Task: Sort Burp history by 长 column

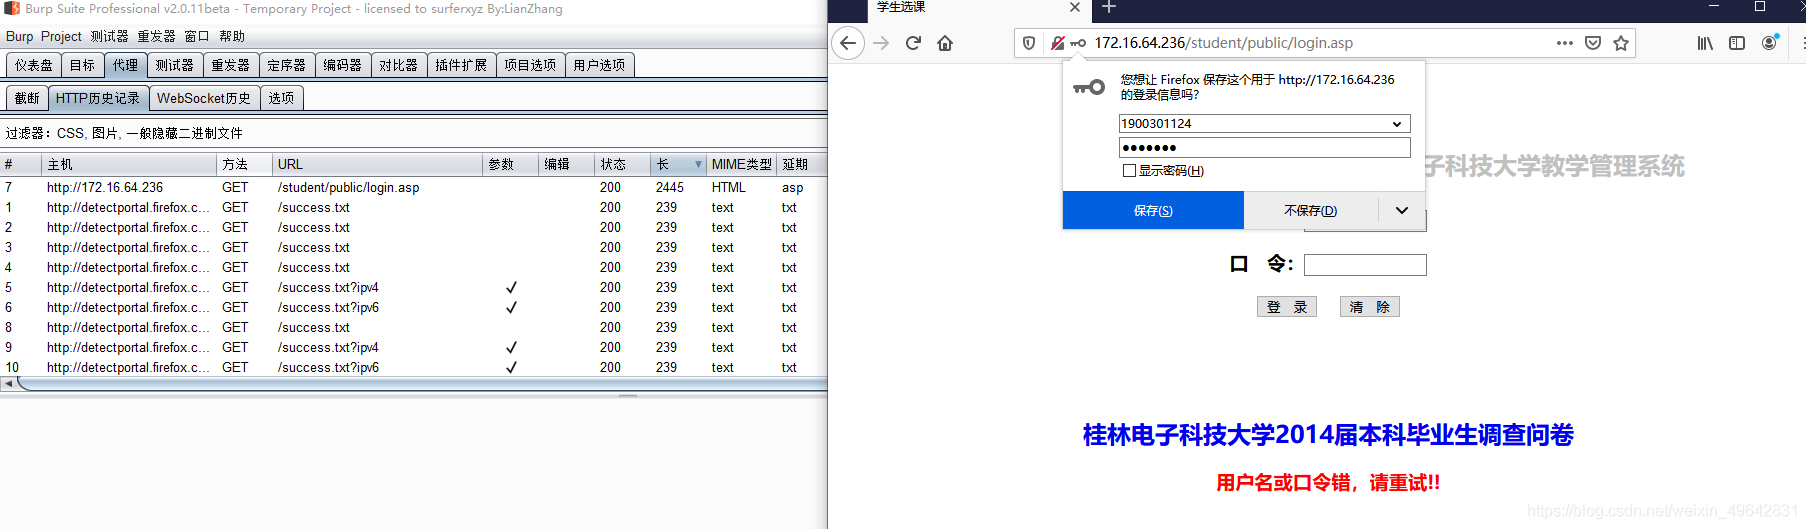Action: (678, 164)
